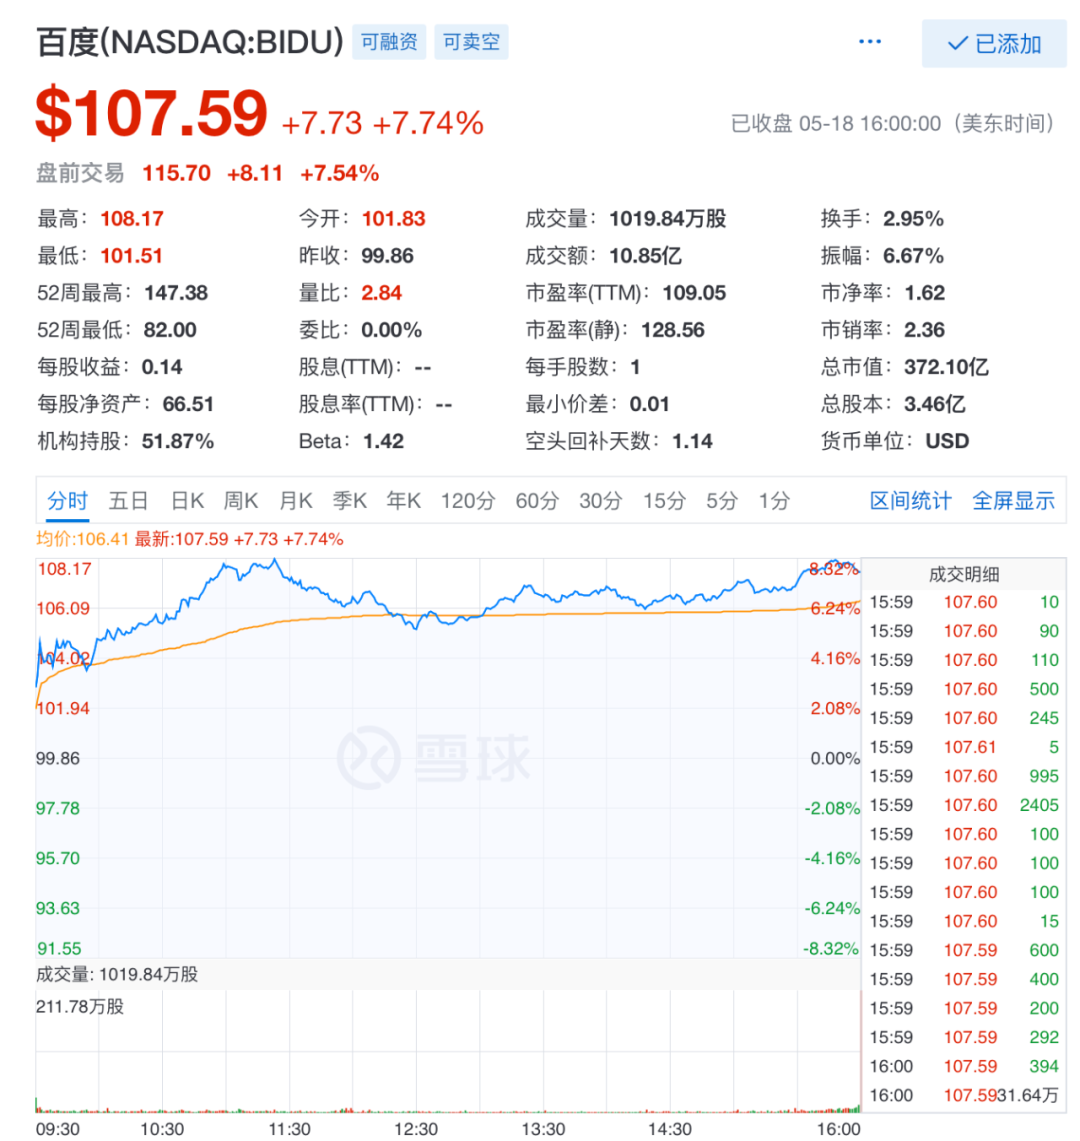Choose the 15分 interval tab
This screenshot has height=1141, width=1080.
point(664,501)
